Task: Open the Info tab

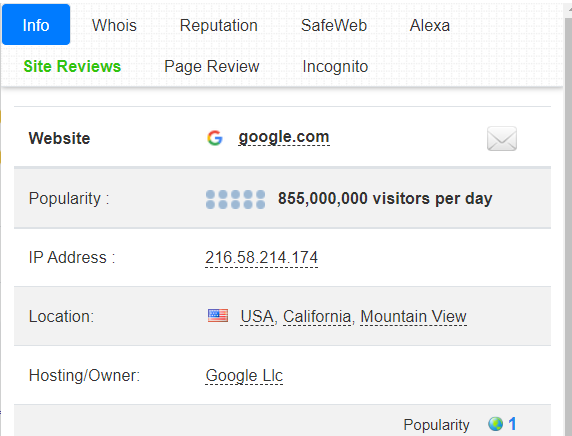Action: click(x=36, y=25)
